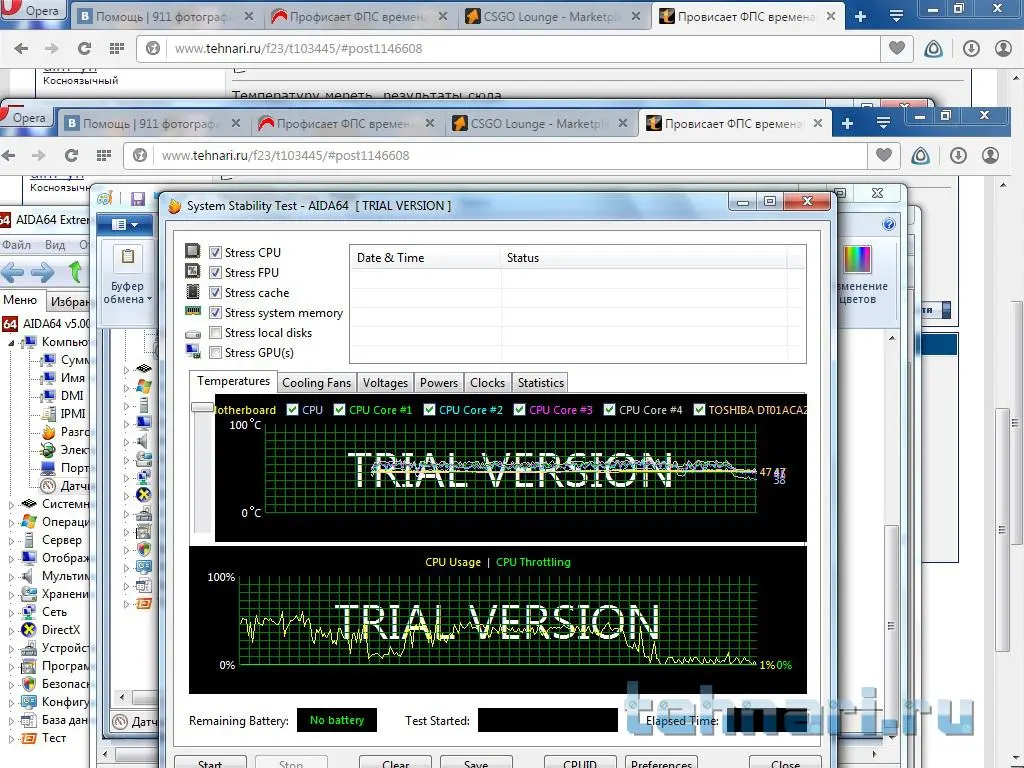Switch to the Избранное tab in AIDA64
This screenshot has height=768, width=1024.
pos(69,301)
